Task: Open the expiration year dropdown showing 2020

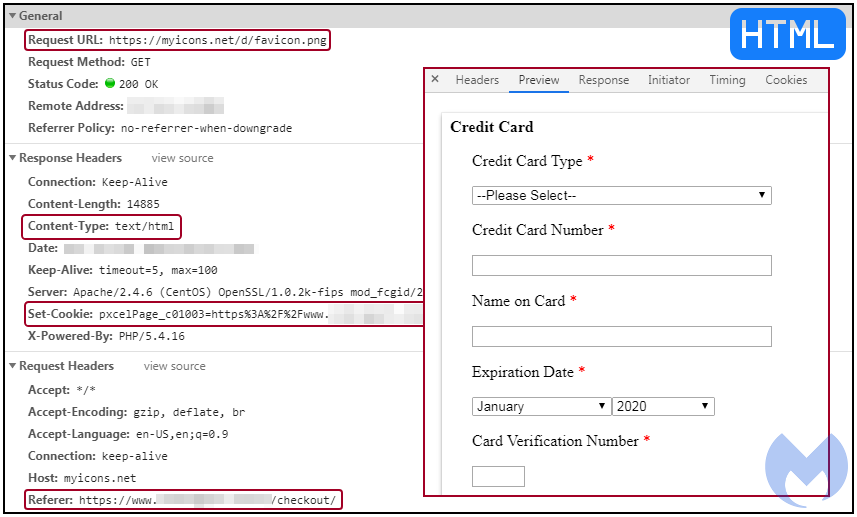Action: 663,406
